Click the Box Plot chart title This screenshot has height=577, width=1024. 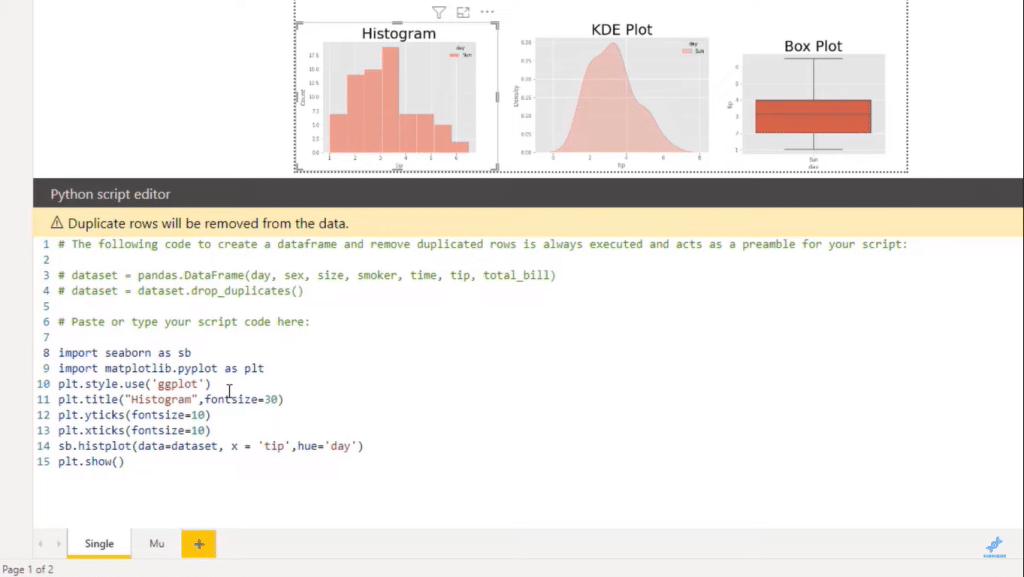[813, 46]
